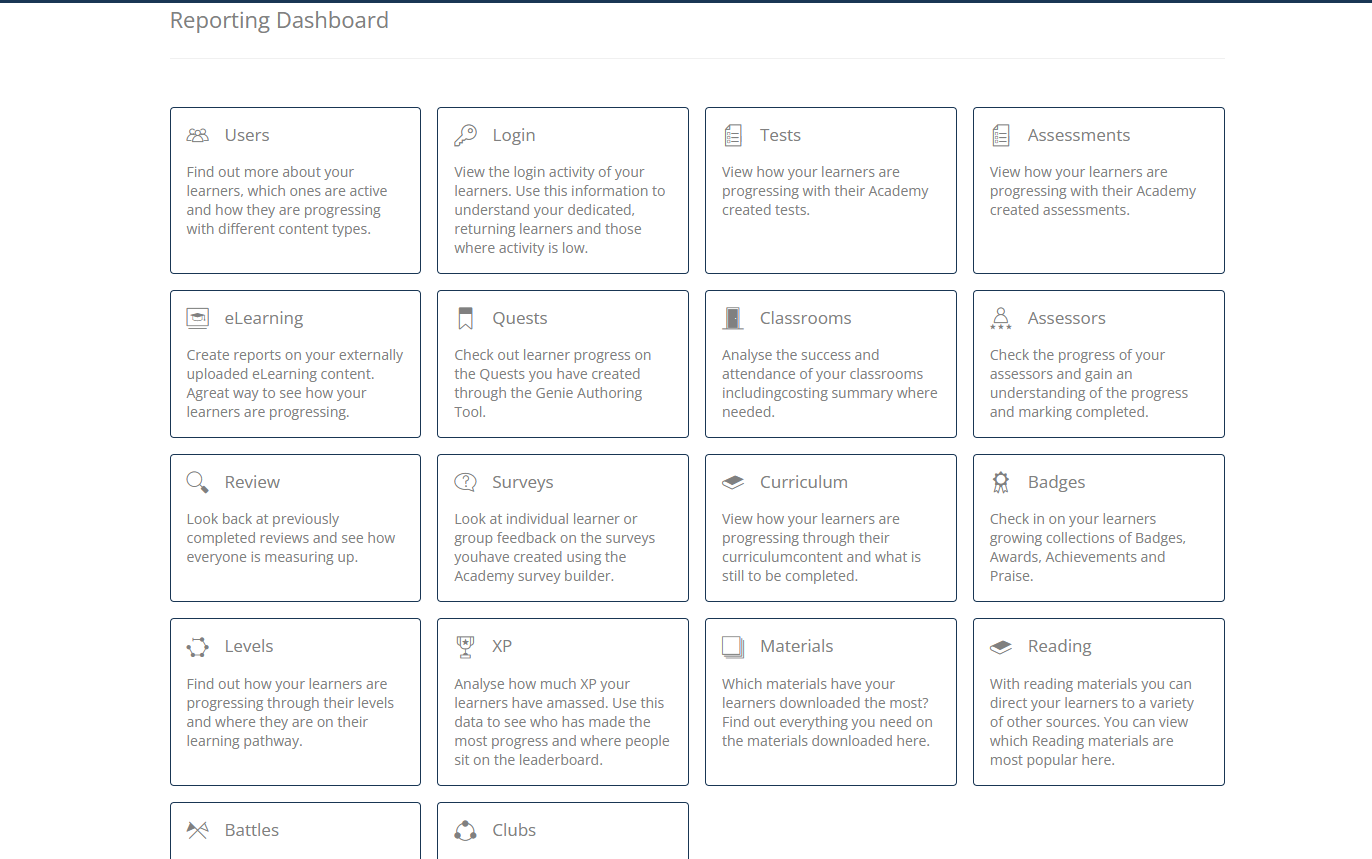Viewport: 1372px width, 859px height.
Task: Click the eLearning graduation cap icon
Action: tap(198, 319)
